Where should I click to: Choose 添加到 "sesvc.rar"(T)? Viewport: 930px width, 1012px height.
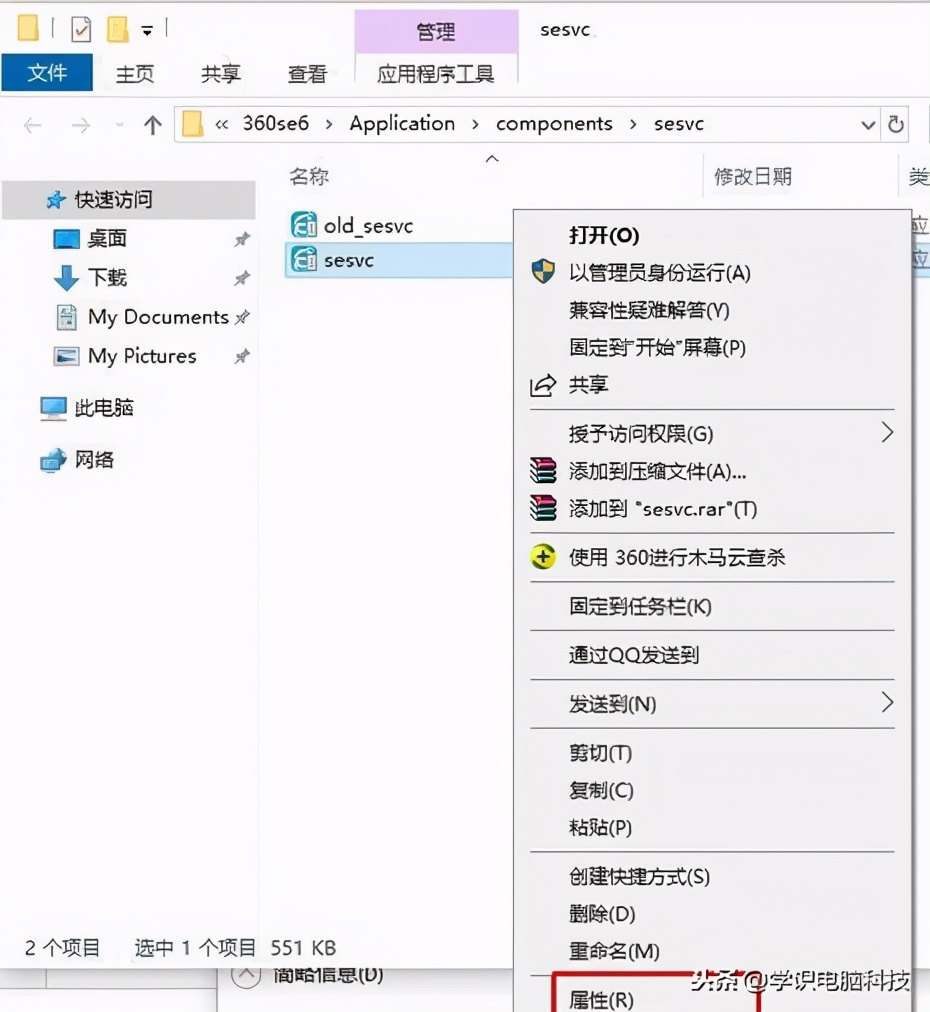(663, 509)
